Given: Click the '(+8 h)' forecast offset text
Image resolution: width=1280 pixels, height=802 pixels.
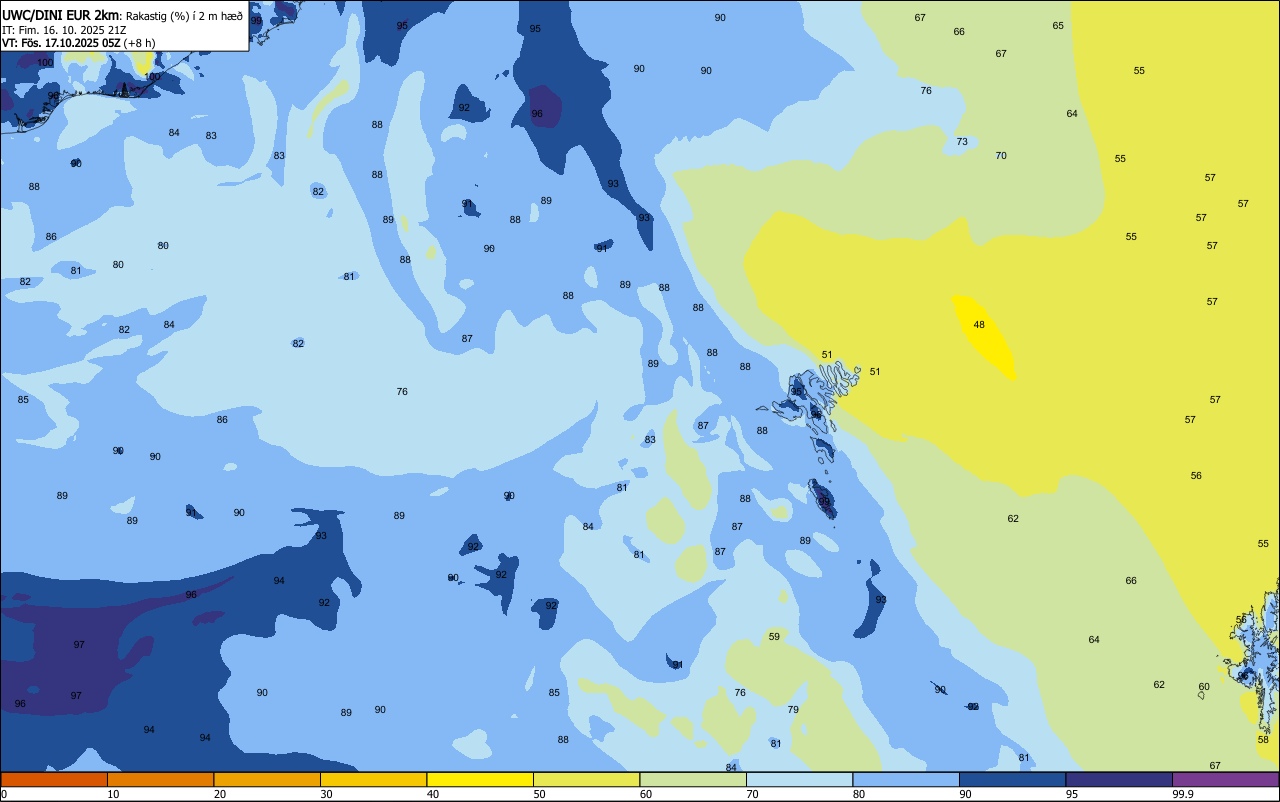Looking at the screenshot, I should [x=139, y=43].
